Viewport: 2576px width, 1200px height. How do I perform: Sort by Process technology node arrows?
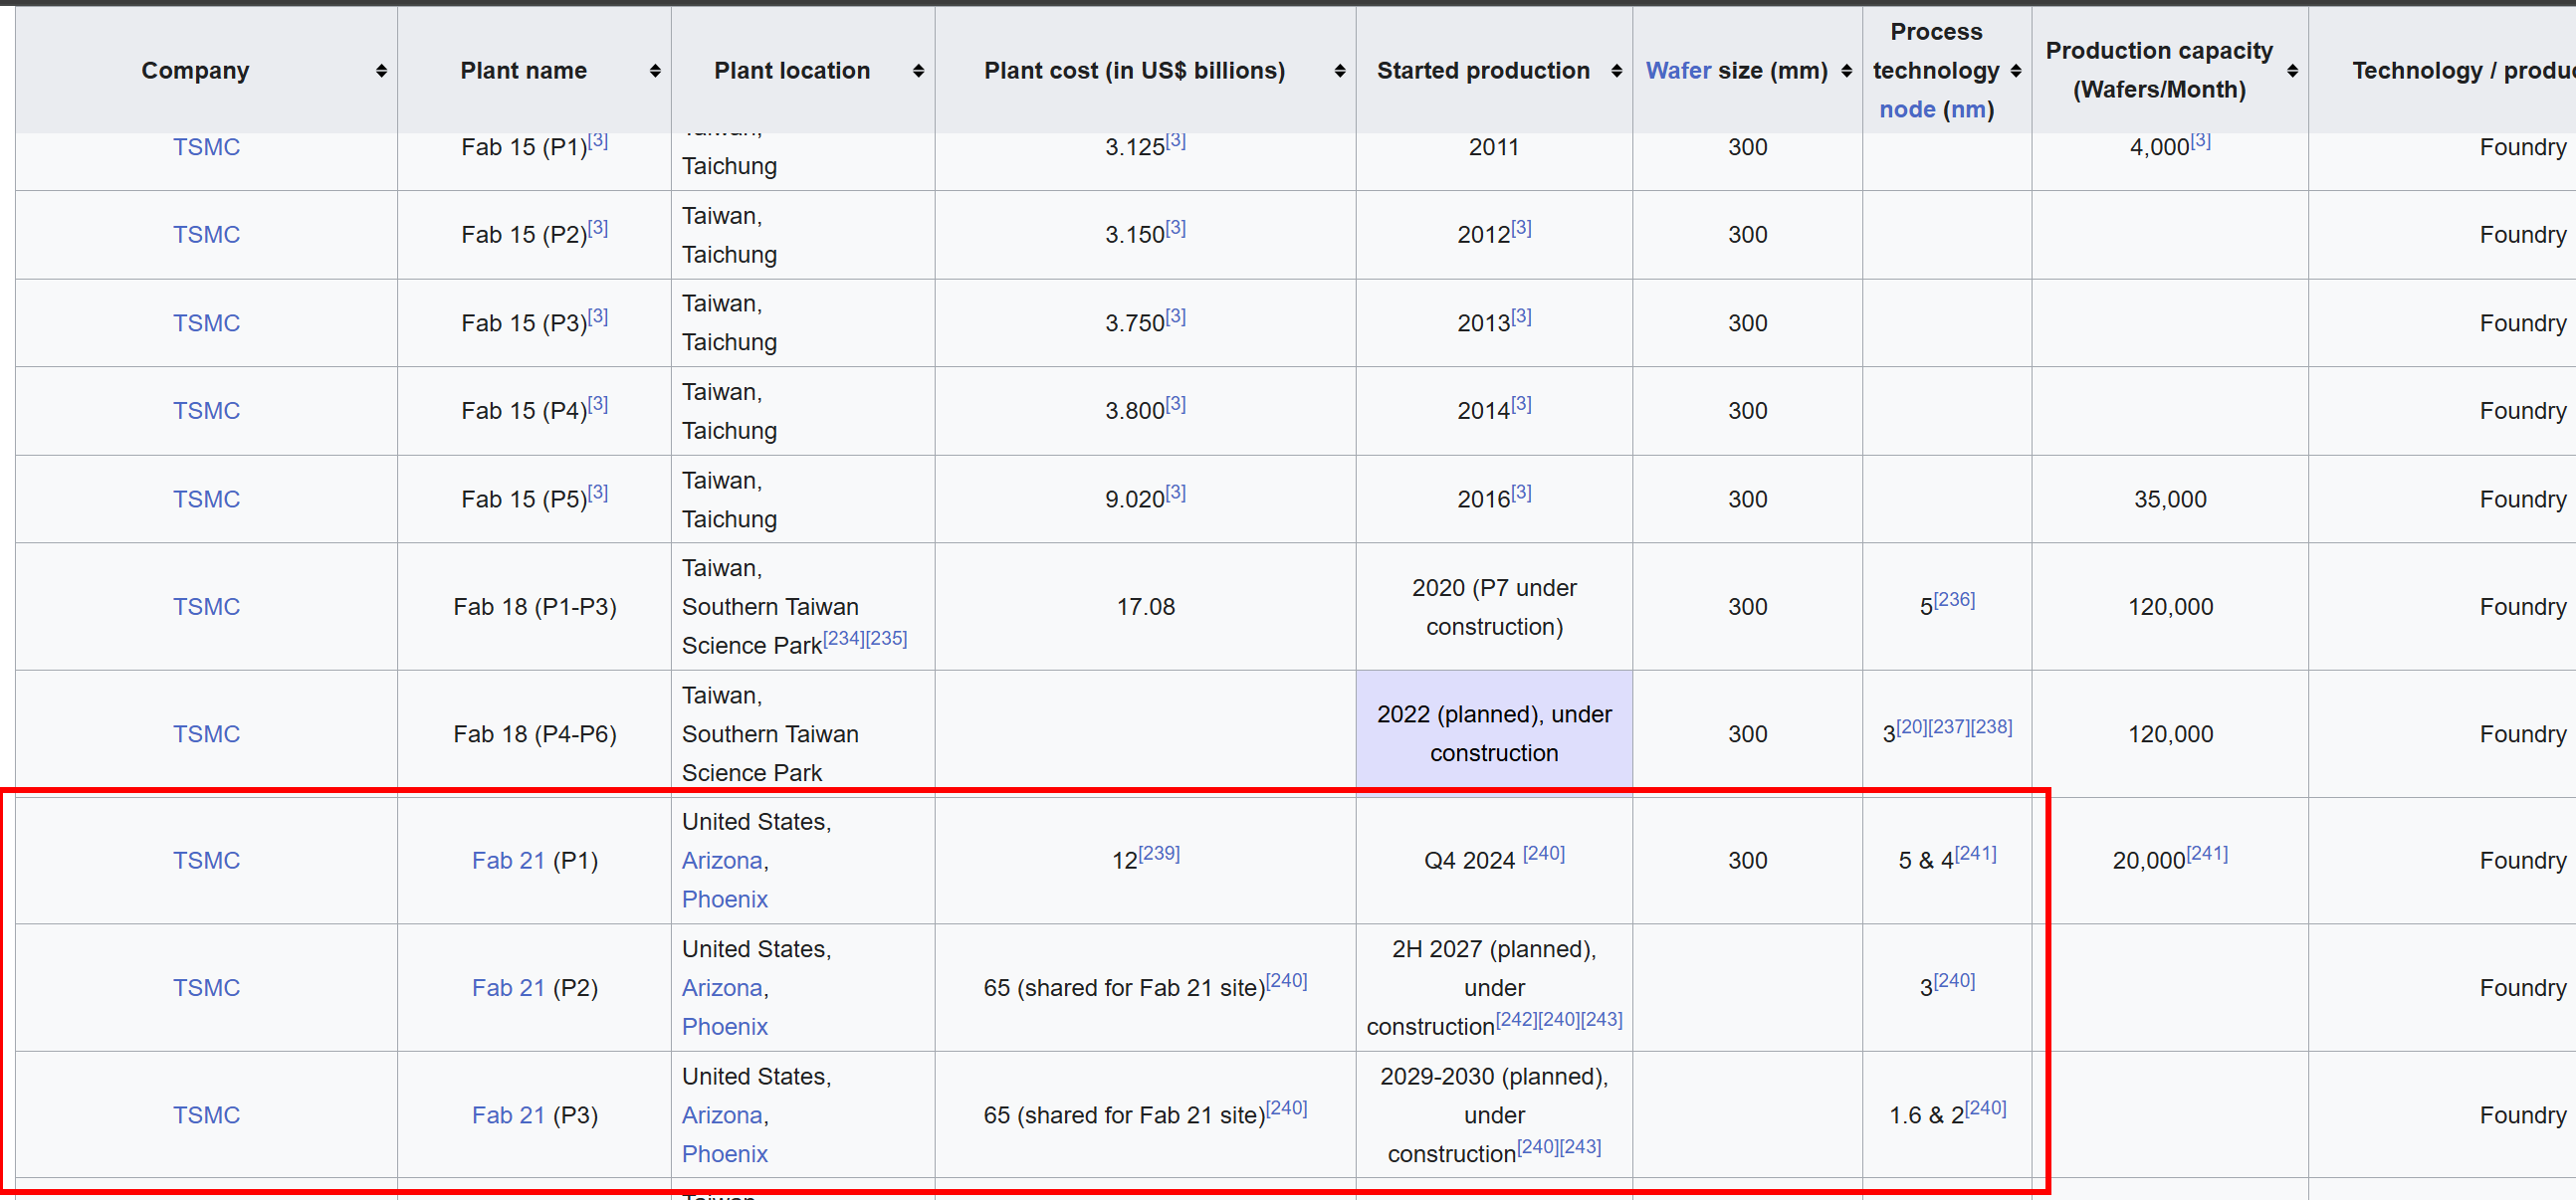tap(2015, 71)
